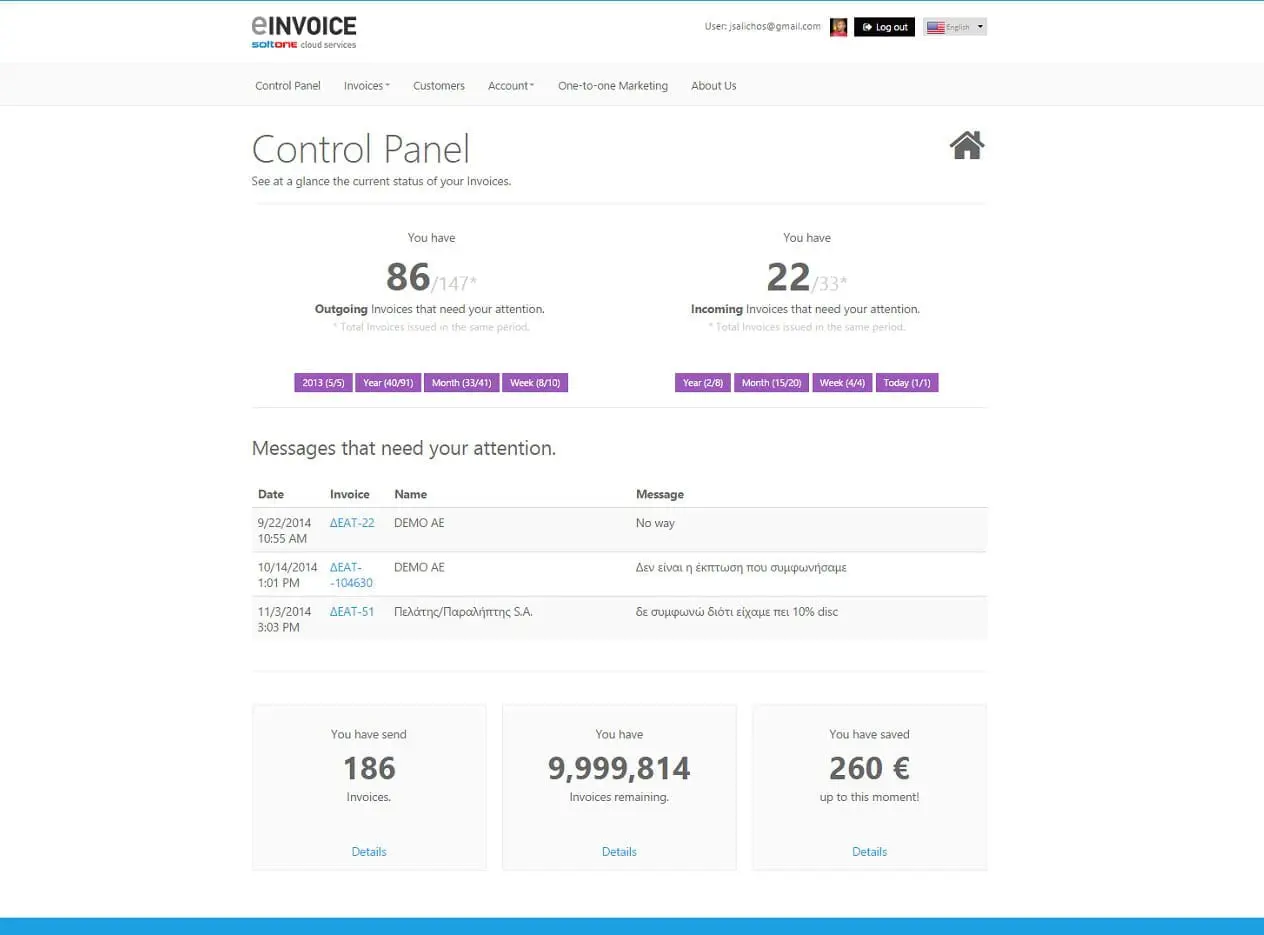Select outgoing Month (33/41) filter
1264x935 pixels.
click(462, 383)
